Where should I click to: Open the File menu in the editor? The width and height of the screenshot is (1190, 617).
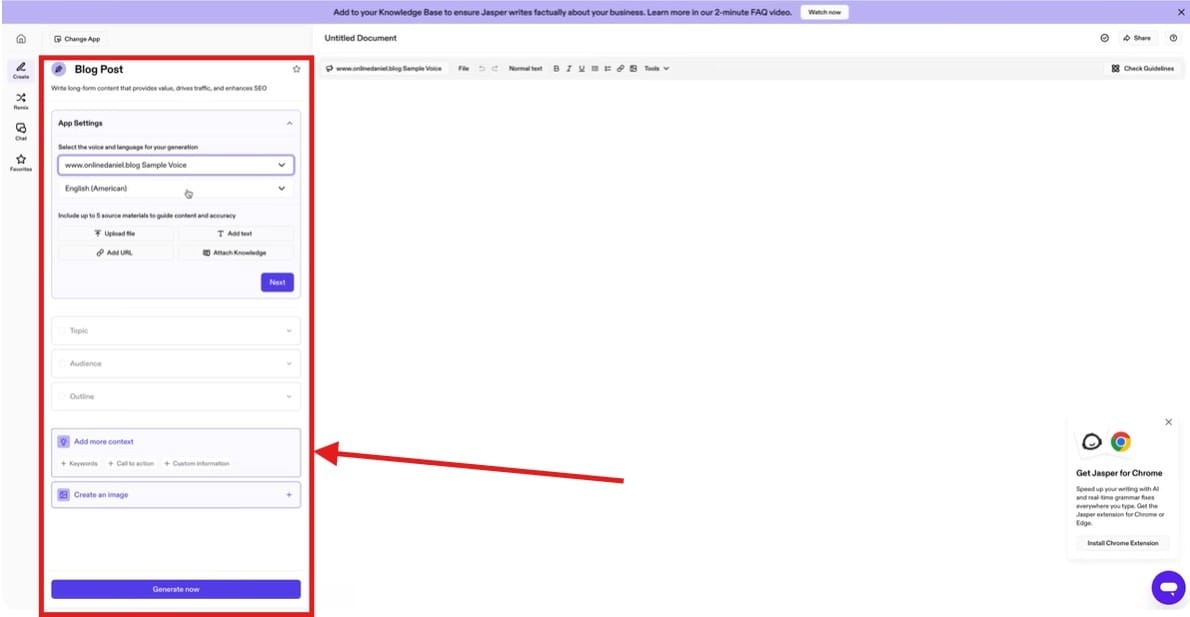[463, 68]
